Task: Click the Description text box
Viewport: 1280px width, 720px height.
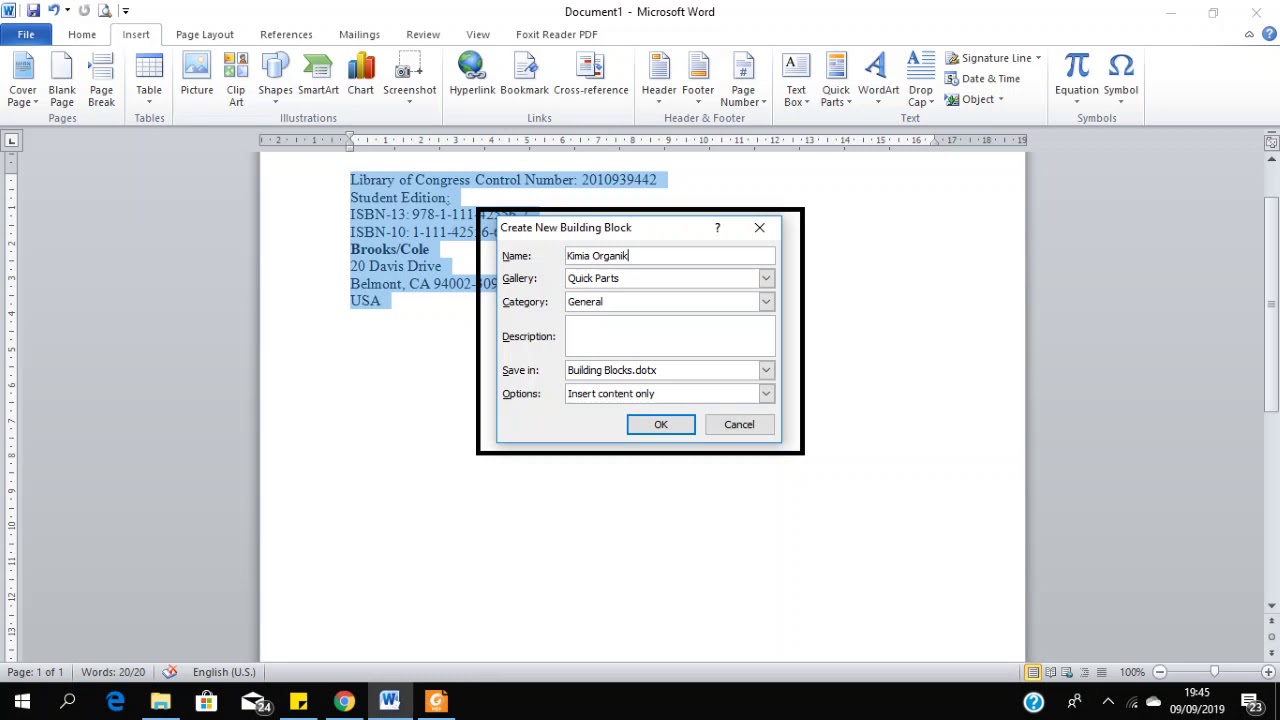Action: tap(670, 337)
